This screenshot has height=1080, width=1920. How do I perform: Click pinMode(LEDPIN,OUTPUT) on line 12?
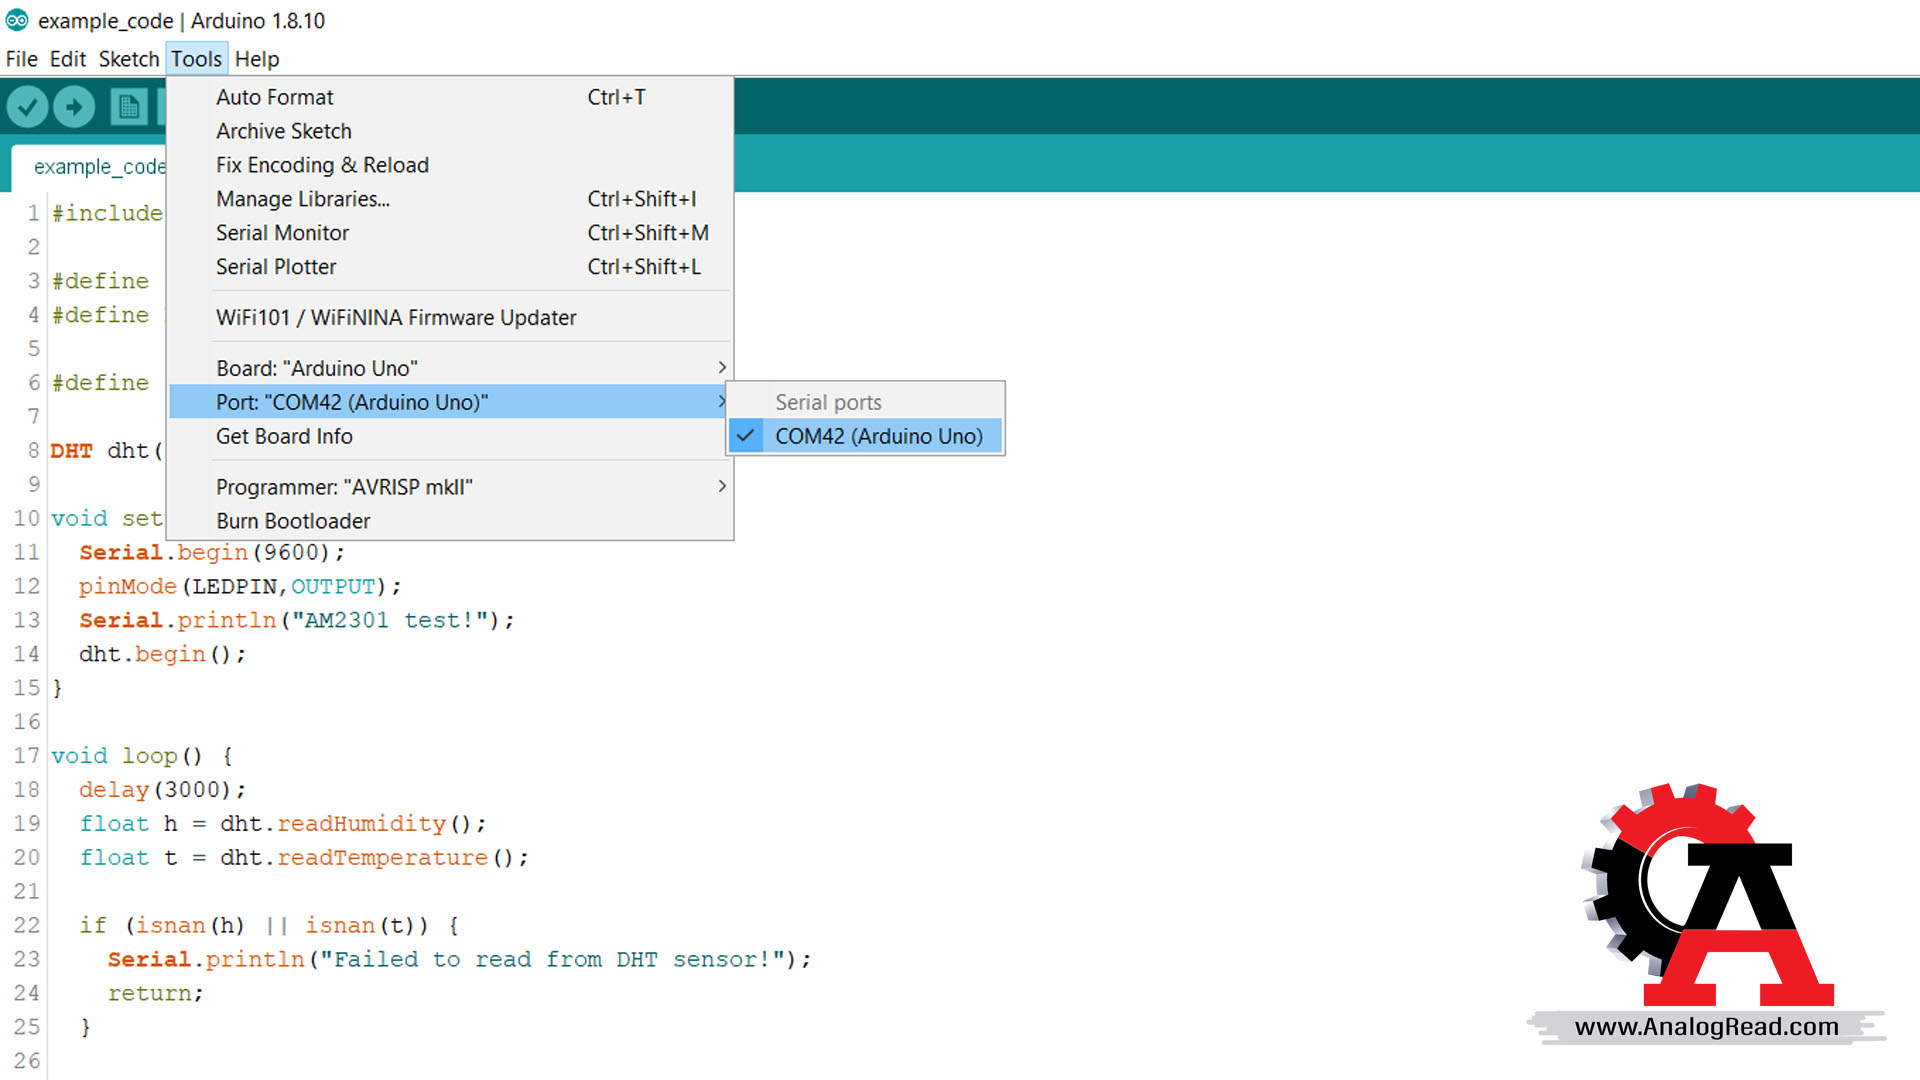(x=240, y=586)
